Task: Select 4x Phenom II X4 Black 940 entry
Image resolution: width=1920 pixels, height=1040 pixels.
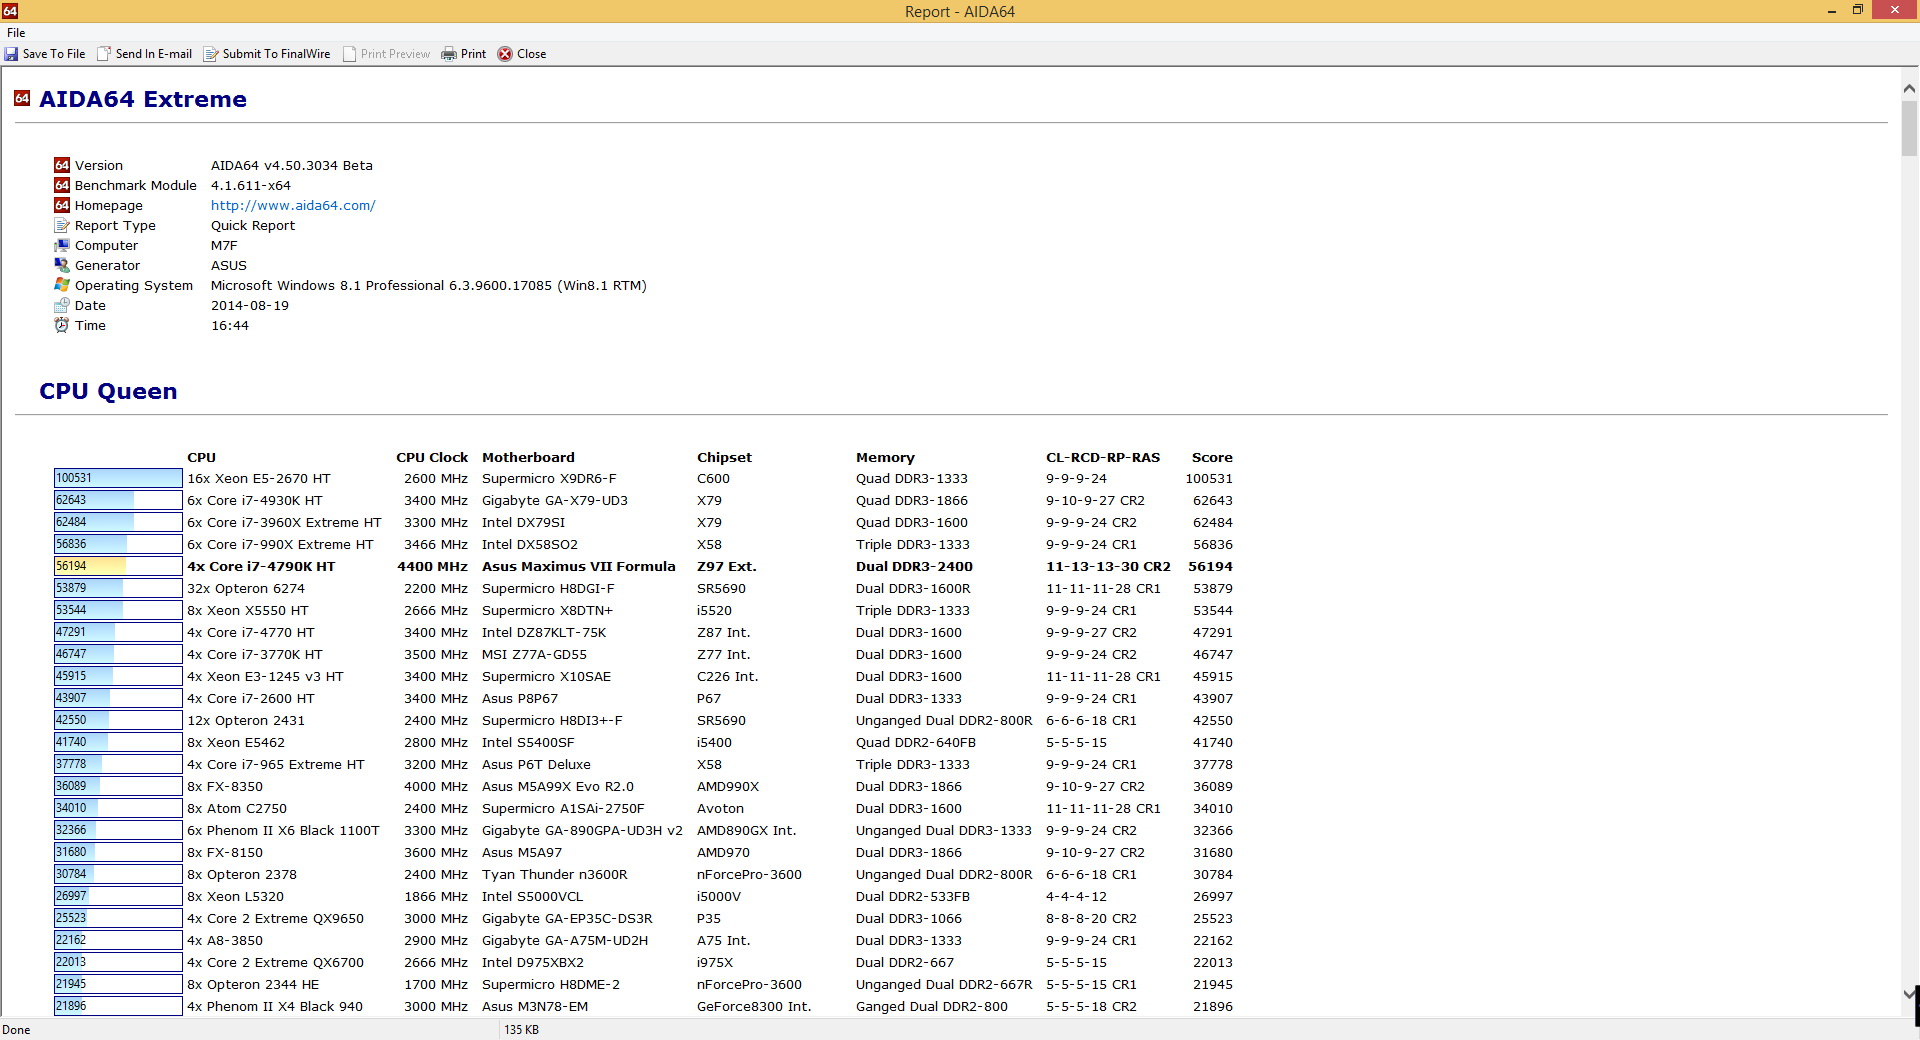Action: (275, 1006)
